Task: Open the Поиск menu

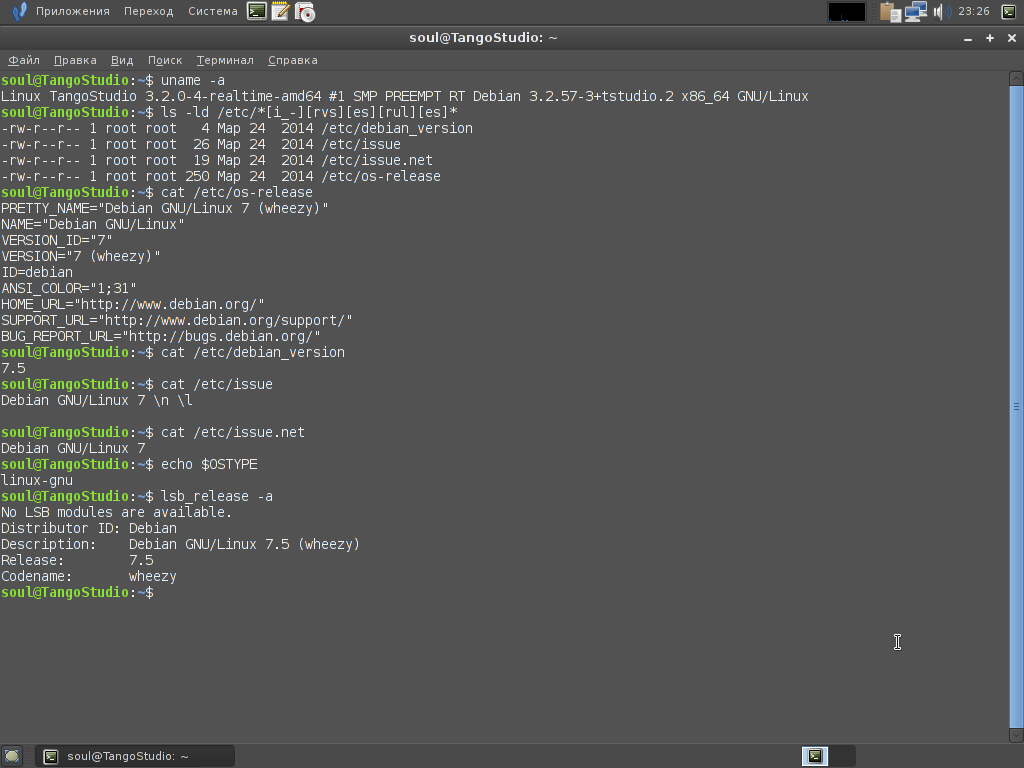Action: 165,60
